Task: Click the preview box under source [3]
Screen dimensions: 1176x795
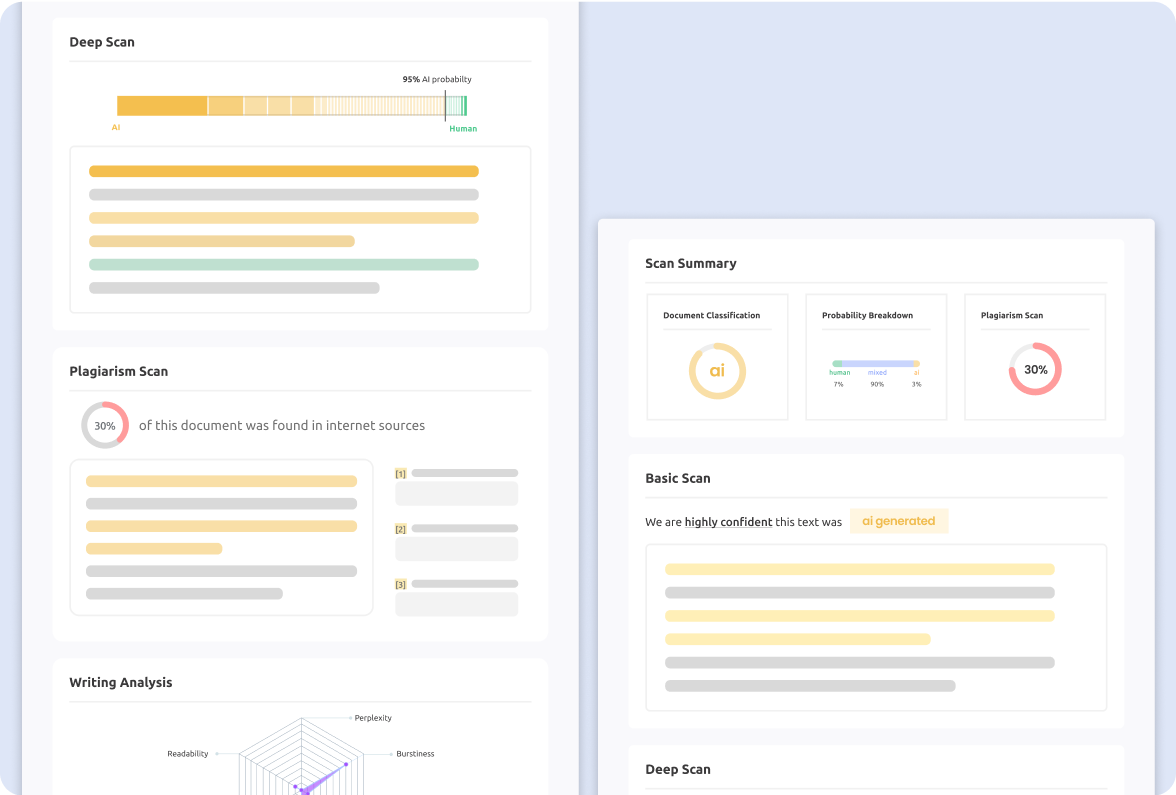Action: point(457,604)
